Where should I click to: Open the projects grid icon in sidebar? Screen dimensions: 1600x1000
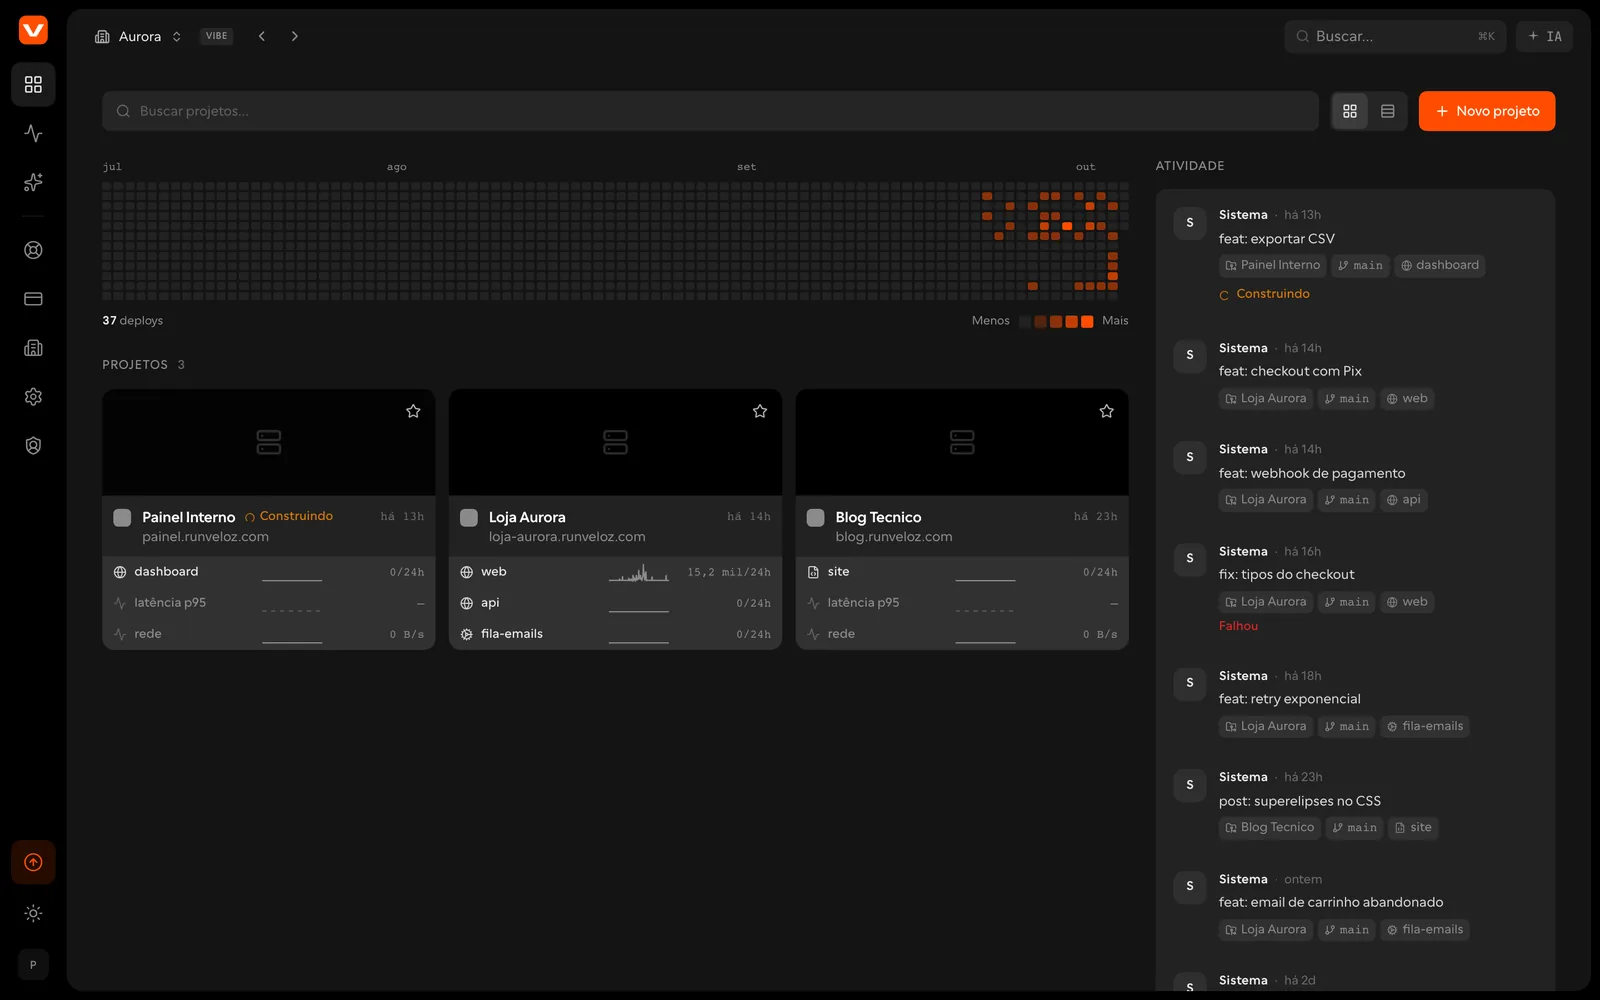coord(33,85)
